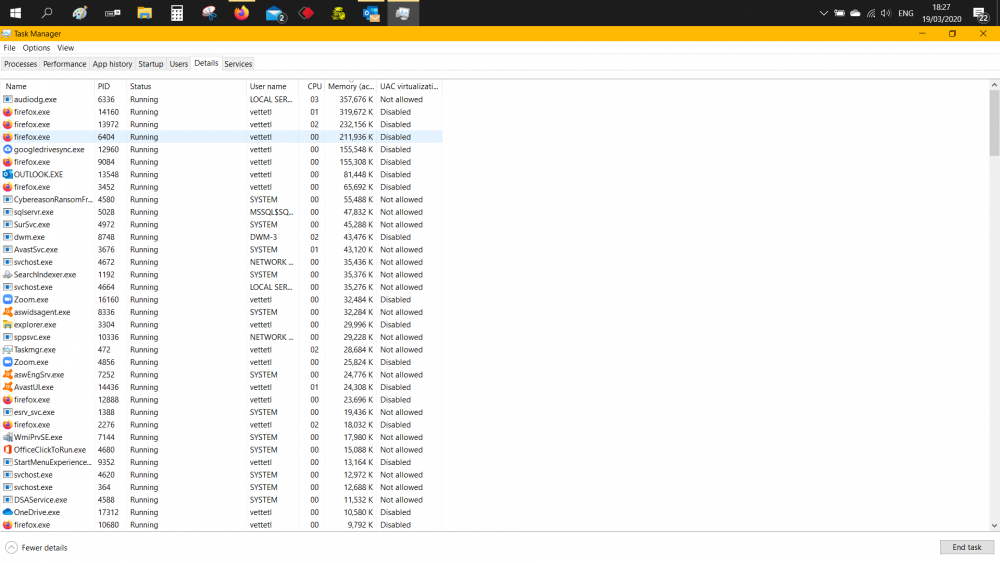The height and width of the screenshot is (563, 1000).
Task: Open the Windows Start menu
Action: (15, 13)
